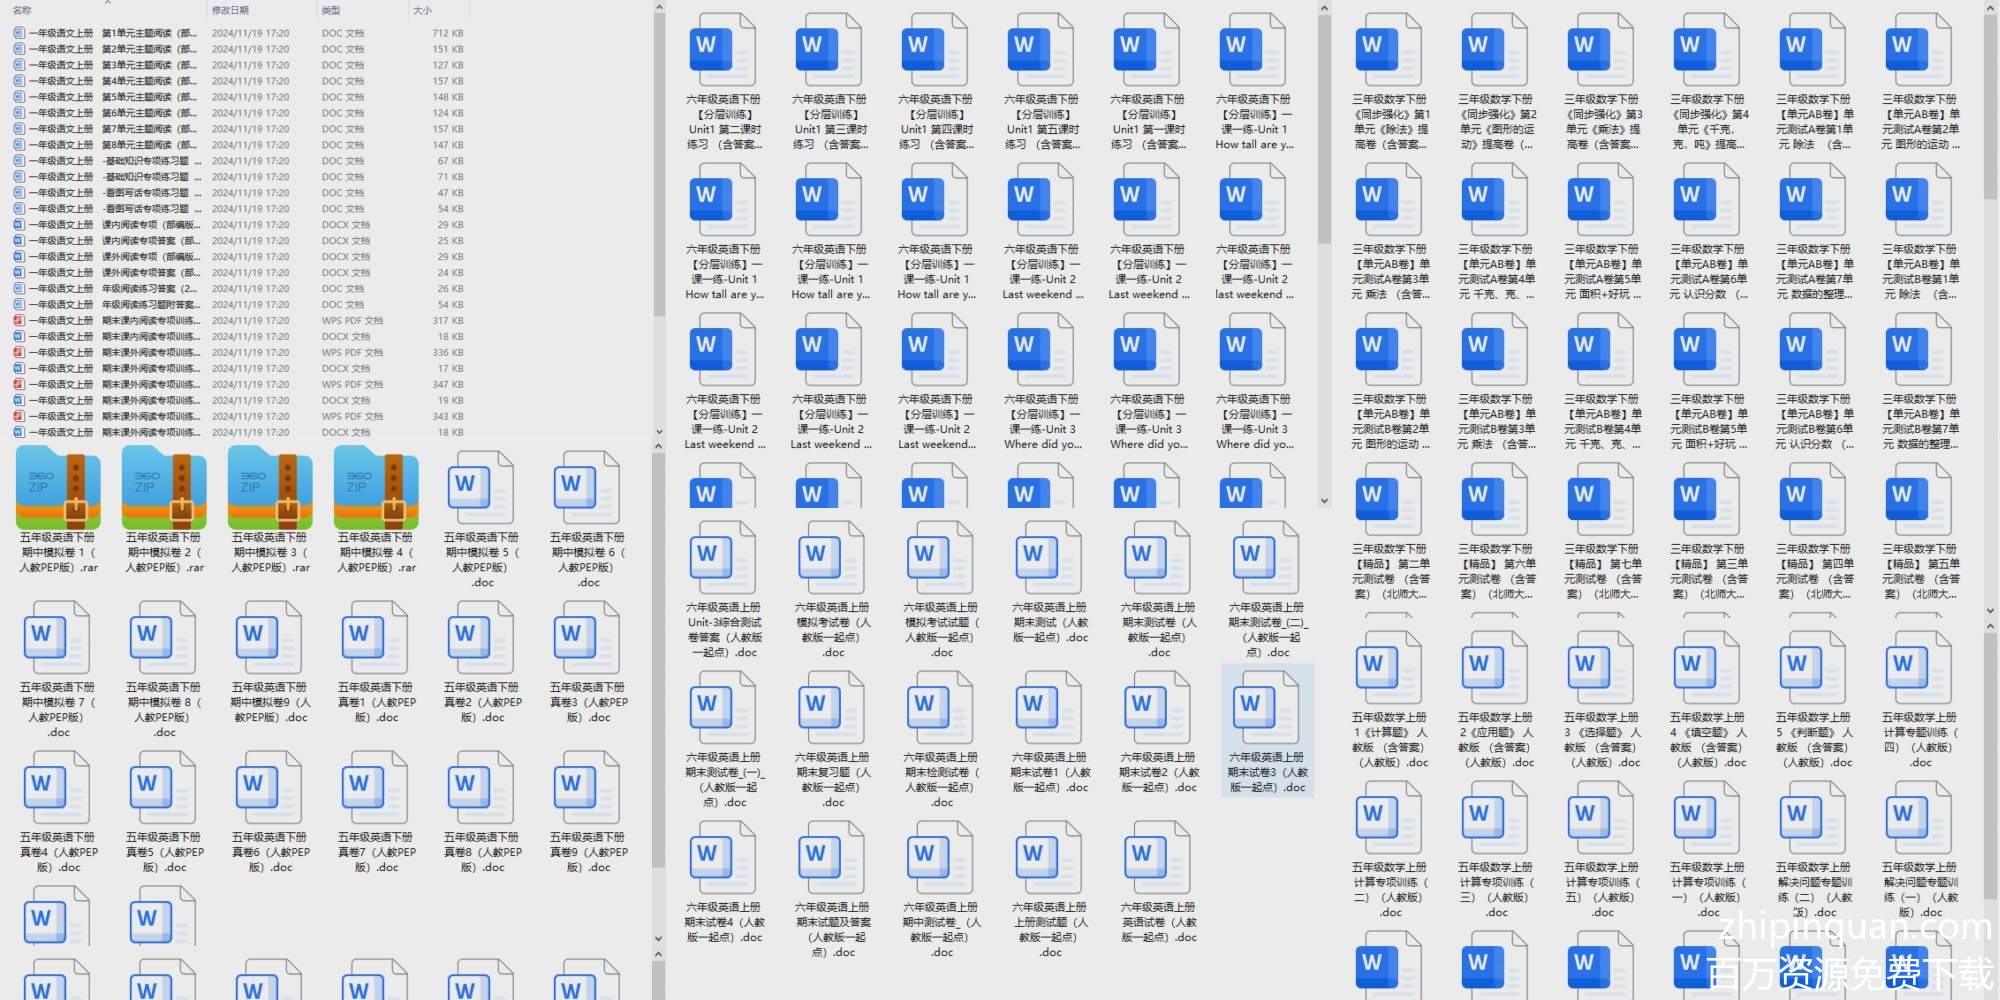The height and width of the screenshot is (1000, 2000).
Task: Open the 六年级英语上册 Unit-3综合测试卷答案 icon
Action: 724,559
